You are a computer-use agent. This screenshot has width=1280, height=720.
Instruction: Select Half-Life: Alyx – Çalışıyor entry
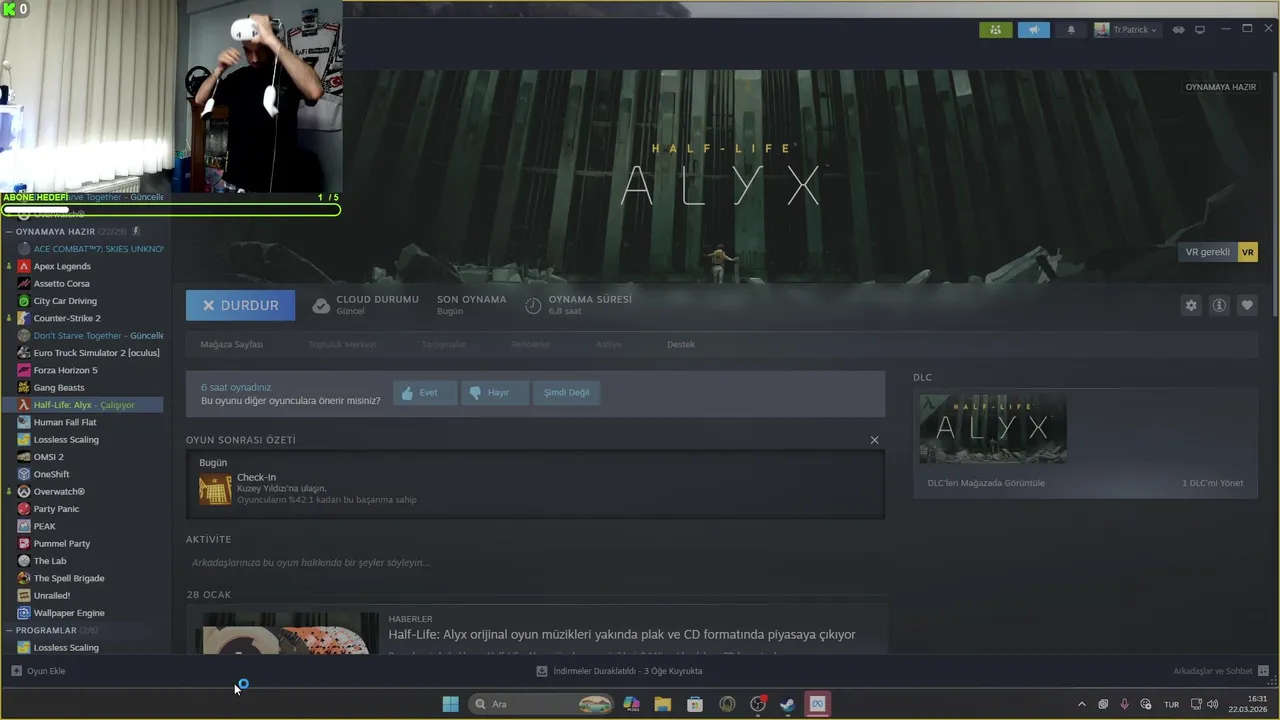(x=84, y=405)
